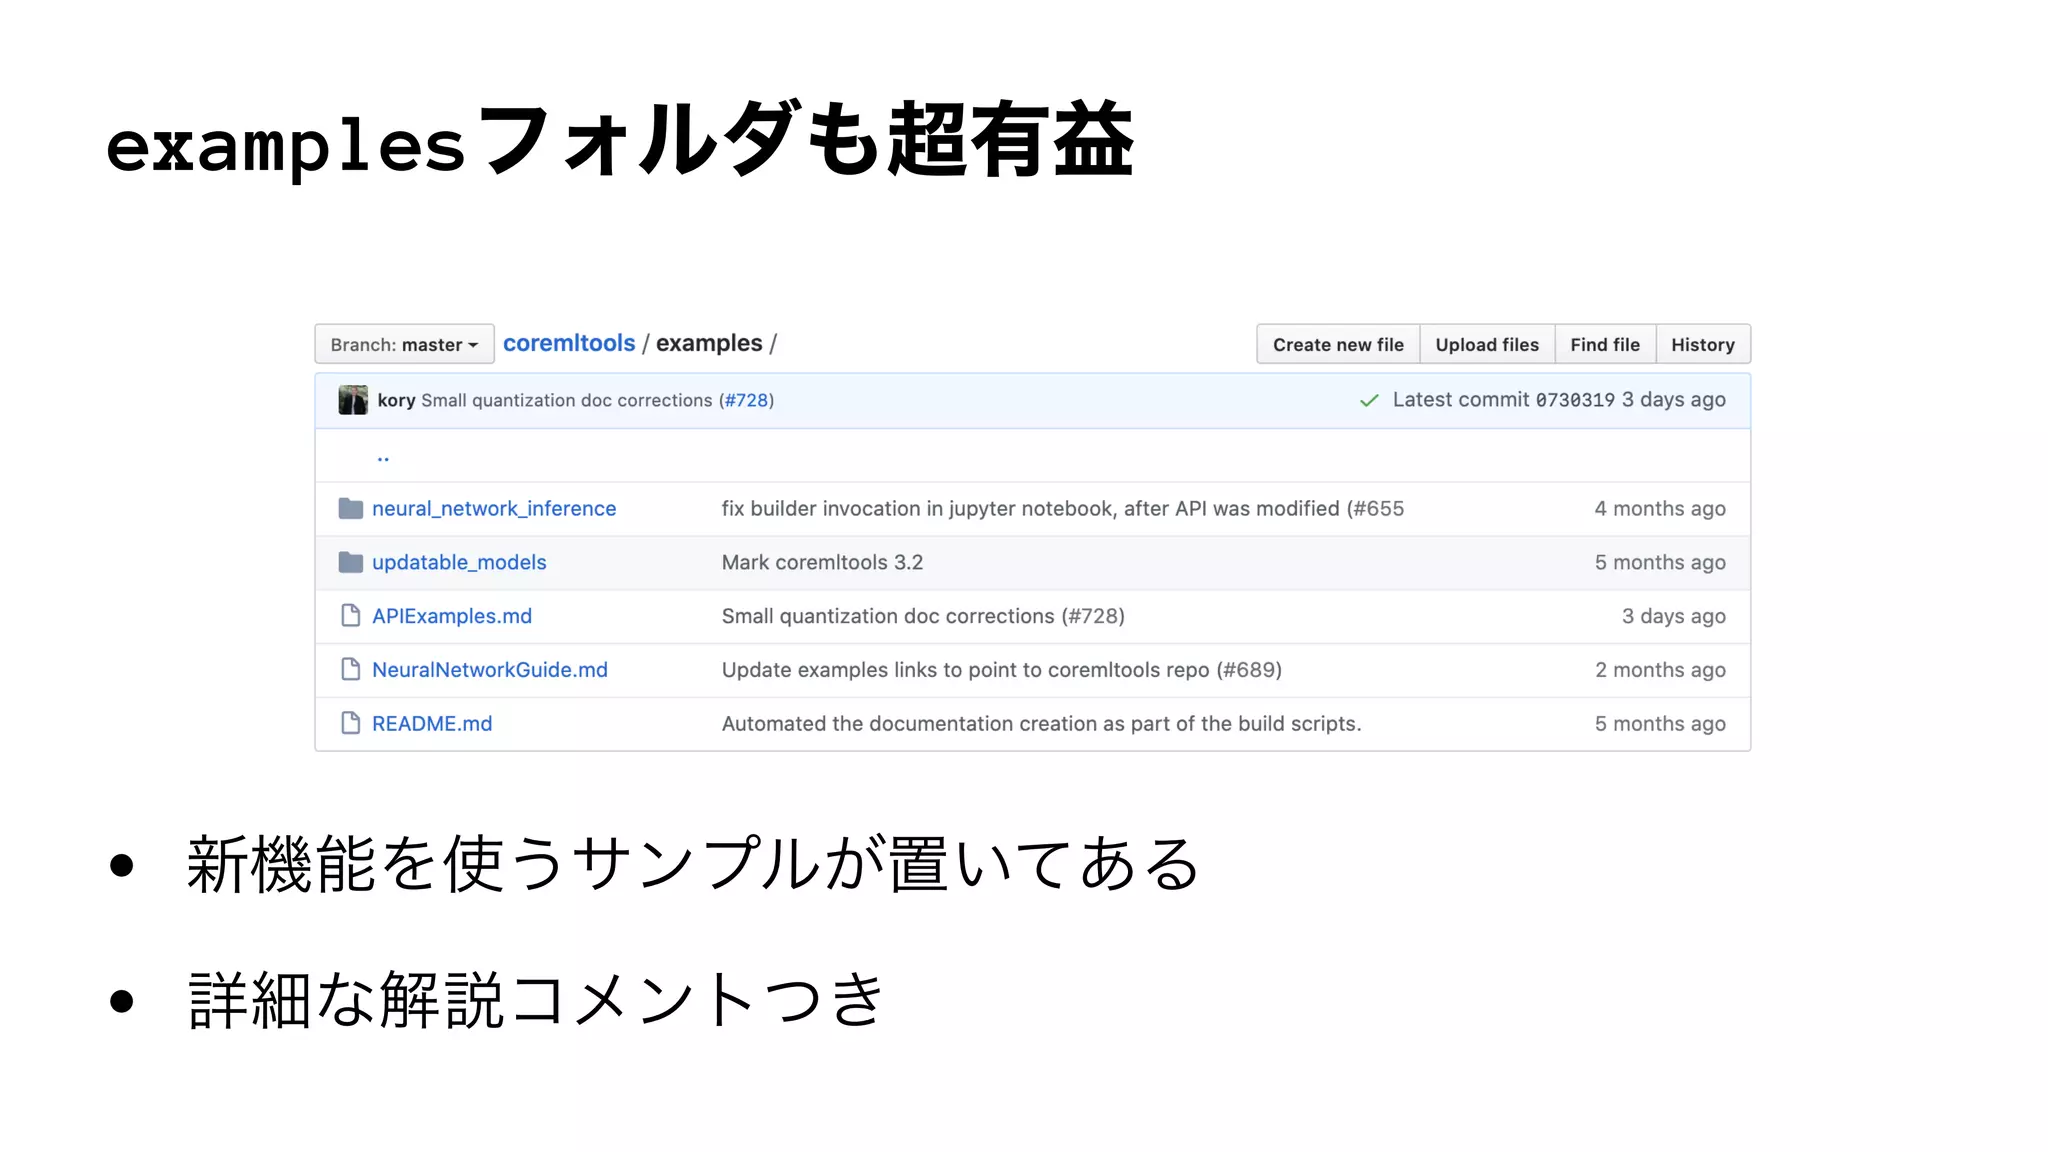Go to coremltools breadcrumb link

click(x=568, y=343)
